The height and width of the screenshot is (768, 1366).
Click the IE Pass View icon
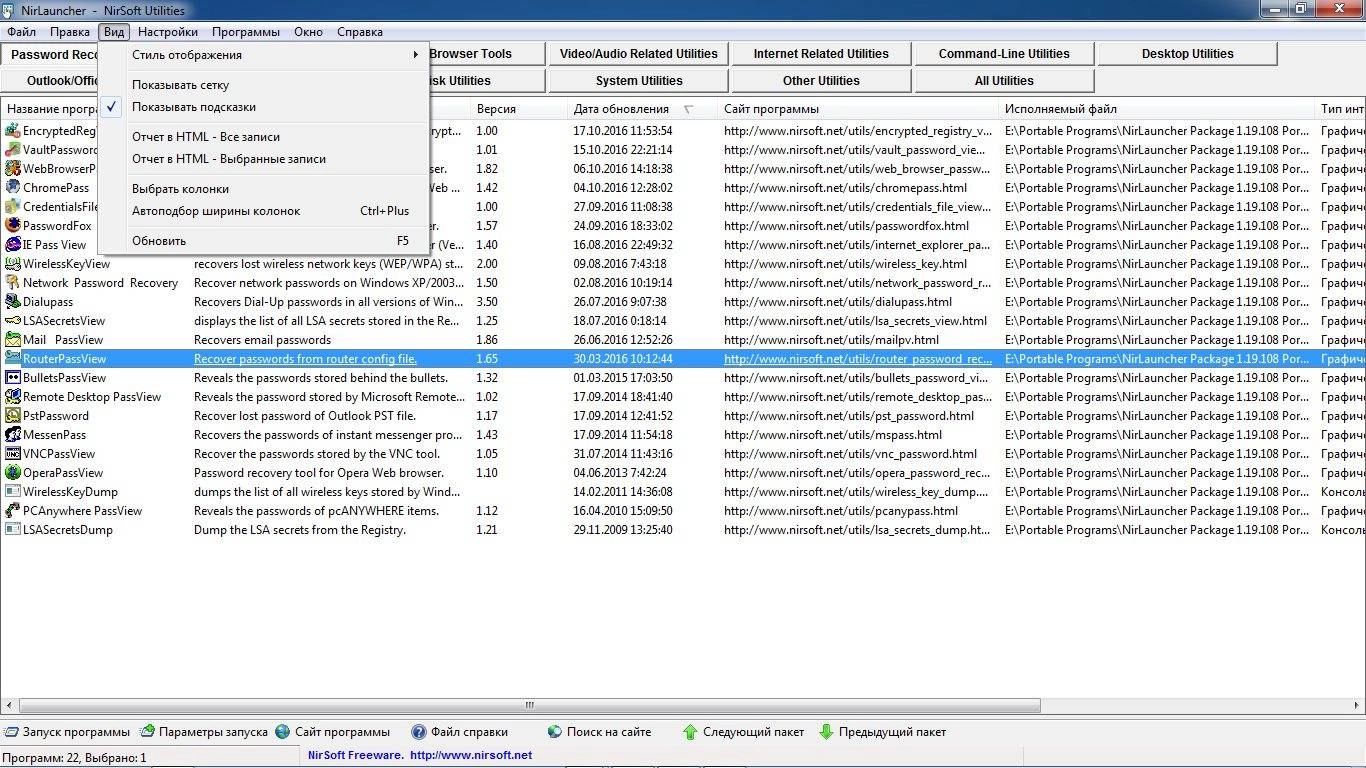[x=13, y=244]
